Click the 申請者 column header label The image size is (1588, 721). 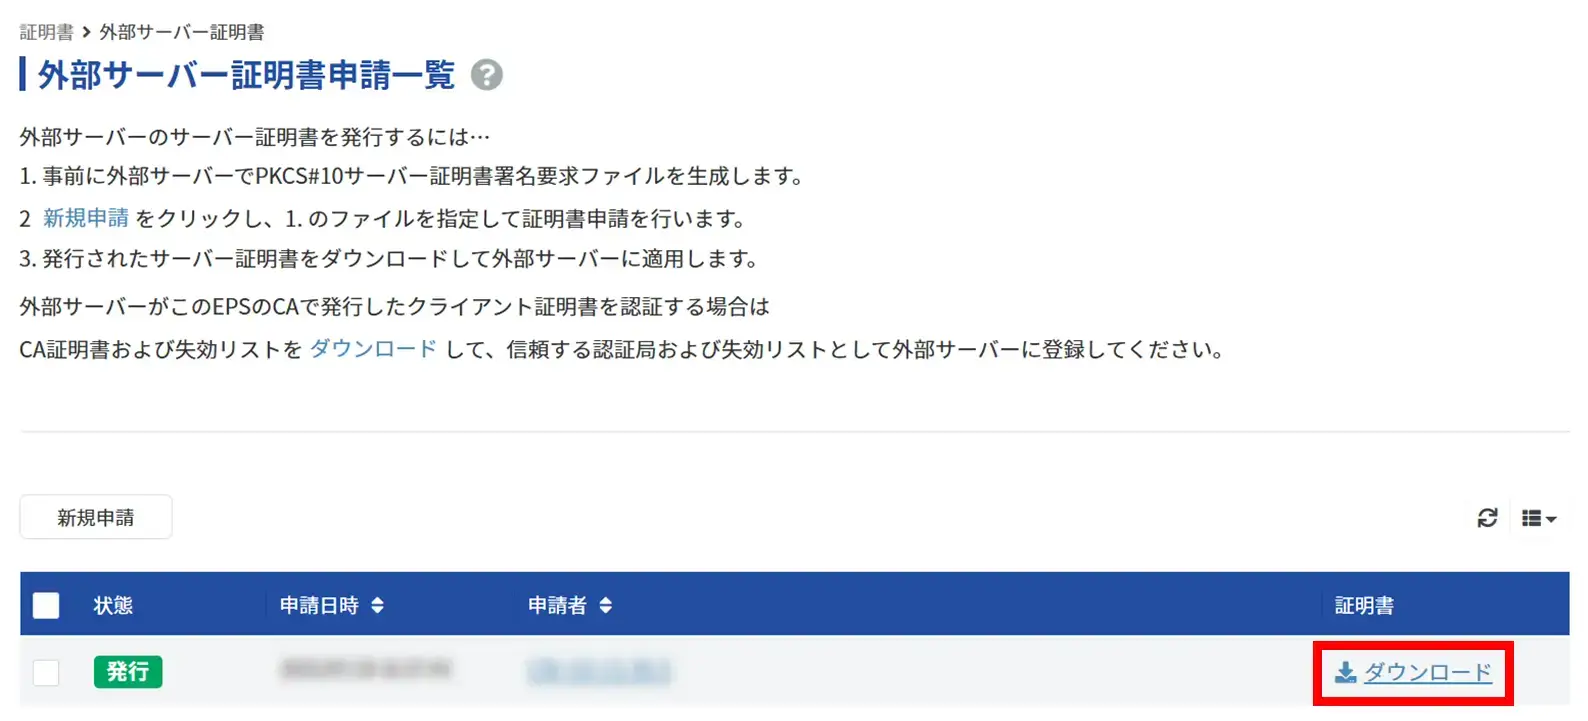click(557, 605)
